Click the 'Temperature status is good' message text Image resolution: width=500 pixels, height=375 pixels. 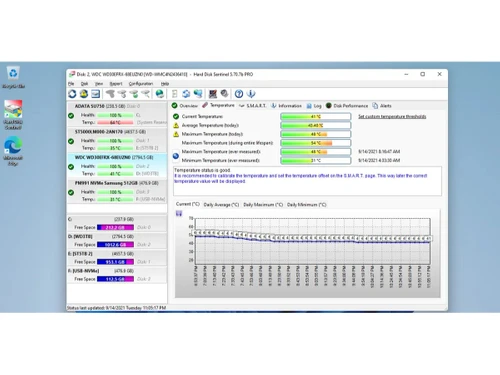click(202, 170)
